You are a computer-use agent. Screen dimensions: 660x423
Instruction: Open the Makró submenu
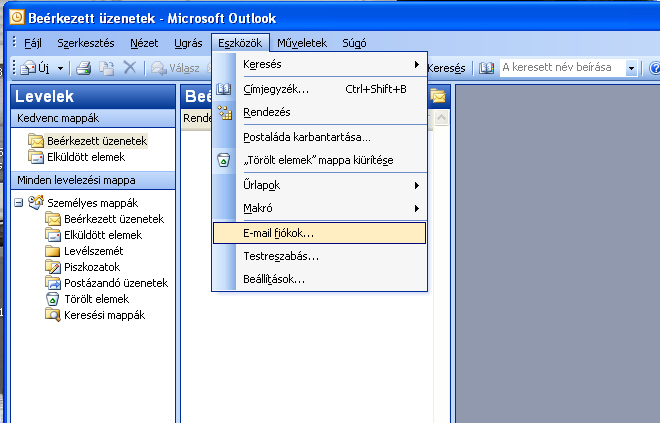(330, 208)
